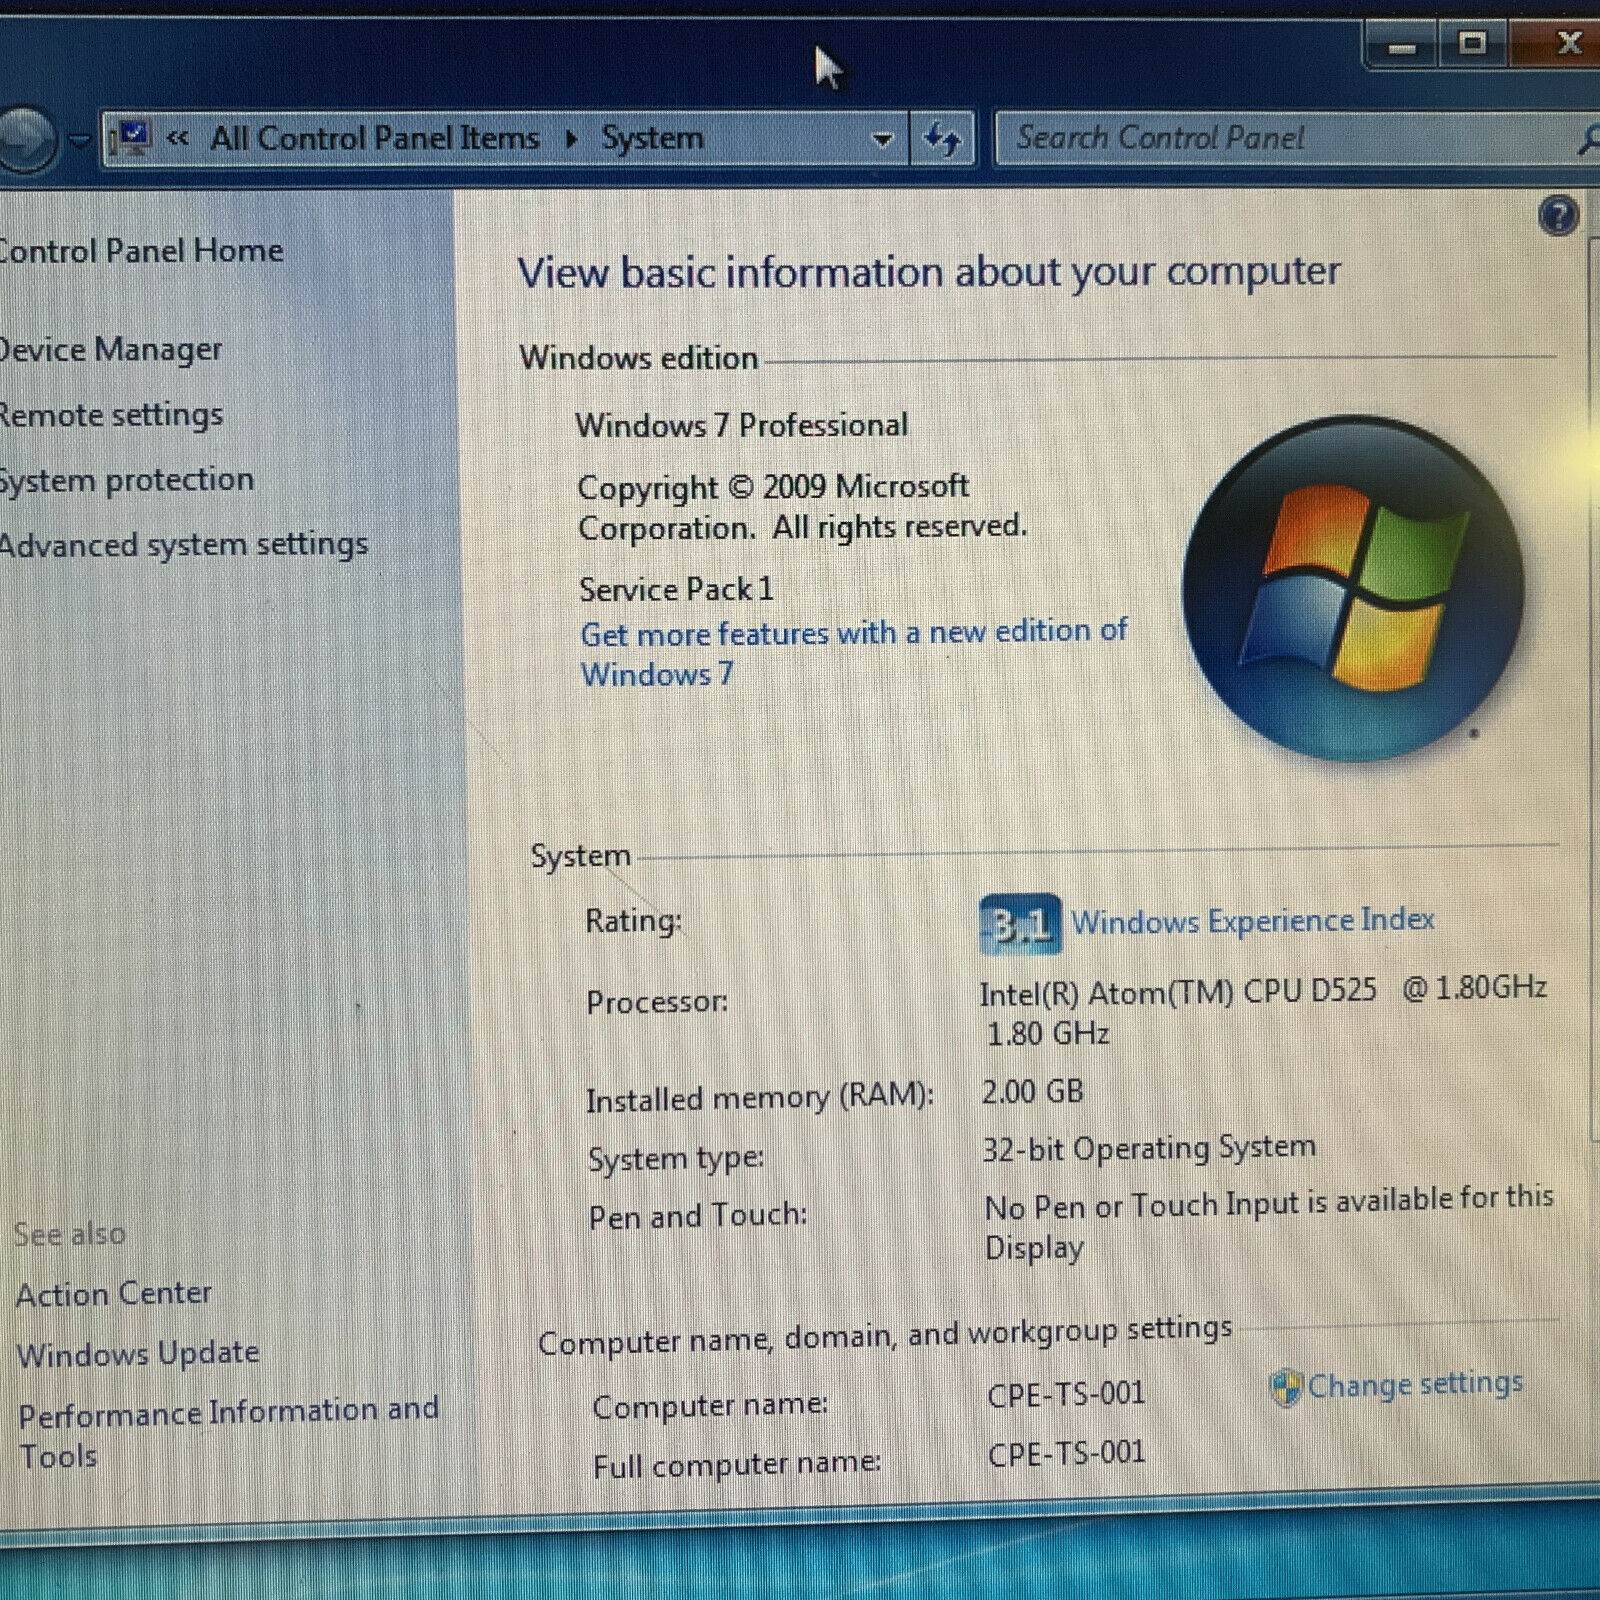Open Windows Update under See also
This screenshot has width=1600, height=1600.
pos(138,1352)
